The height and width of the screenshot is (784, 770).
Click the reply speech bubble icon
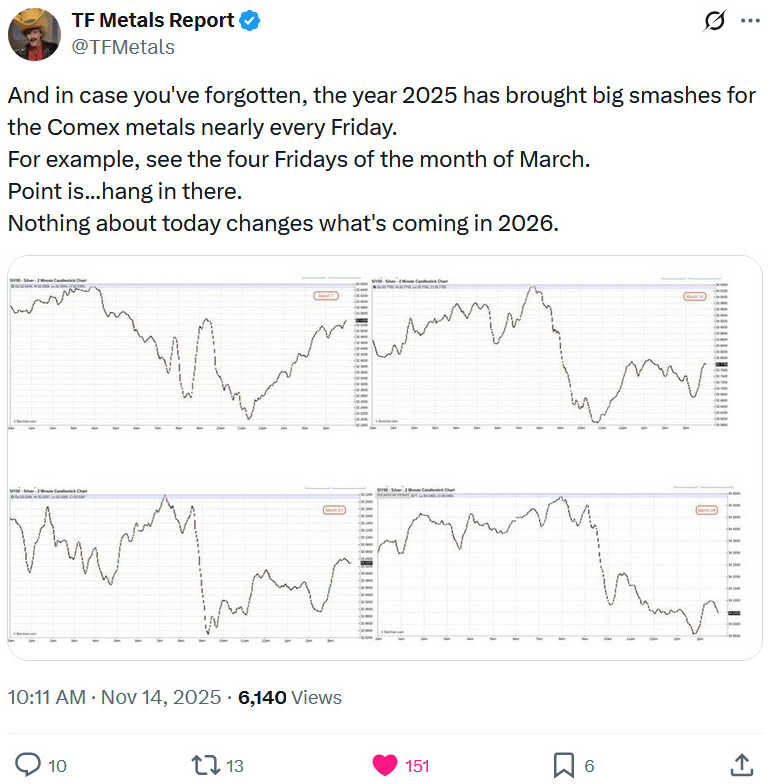tap(29, 765)
